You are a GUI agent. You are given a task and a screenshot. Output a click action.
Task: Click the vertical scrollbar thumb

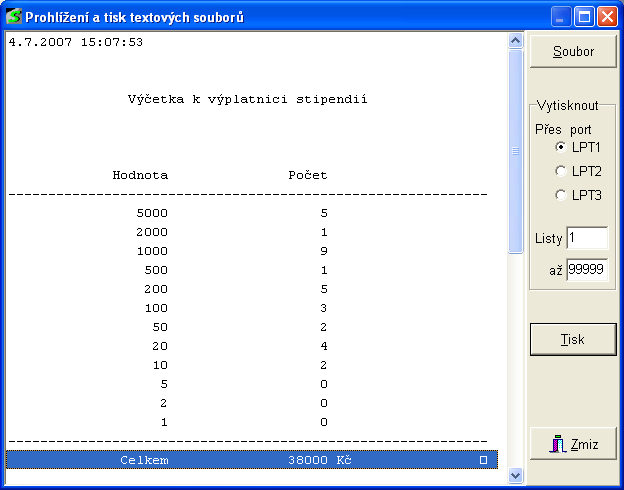point(516,150)
